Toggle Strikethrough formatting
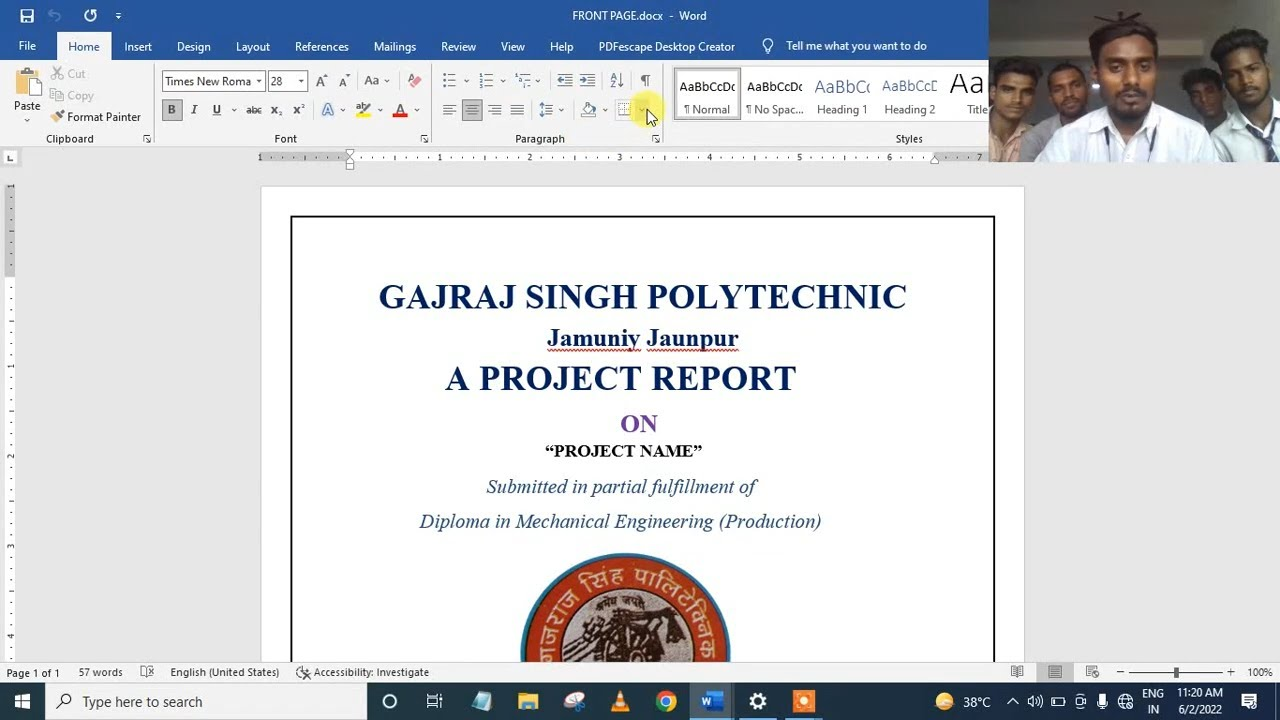The width and height of the screenshot is (1280, 720). point(253,110)
